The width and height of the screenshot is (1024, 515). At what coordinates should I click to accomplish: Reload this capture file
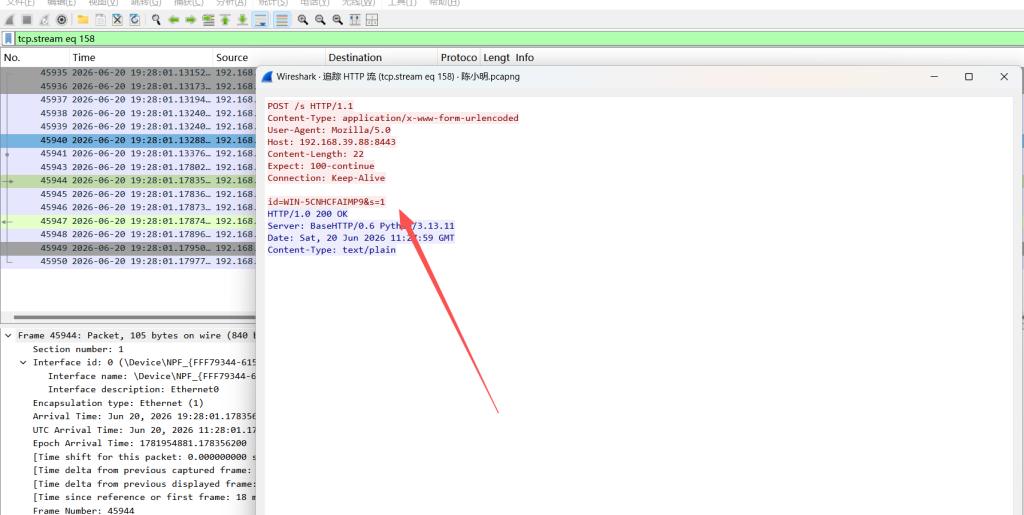tap(135, 20)
